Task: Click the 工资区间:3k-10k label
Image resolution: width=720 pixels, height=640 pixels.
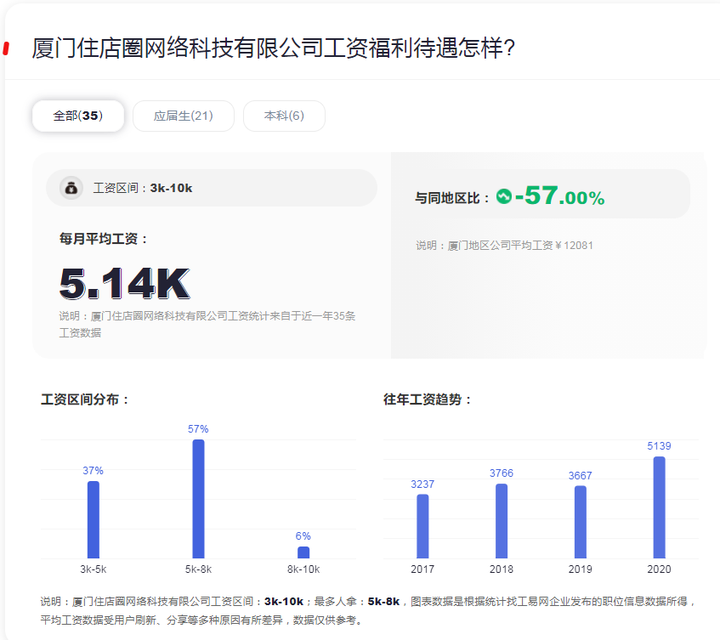Action: click(143, 188)
